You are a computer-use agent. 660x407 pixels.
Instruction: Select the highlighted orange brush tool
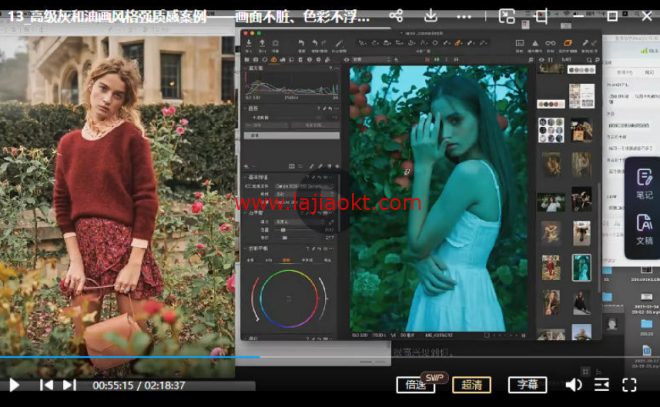coord(458,43)
